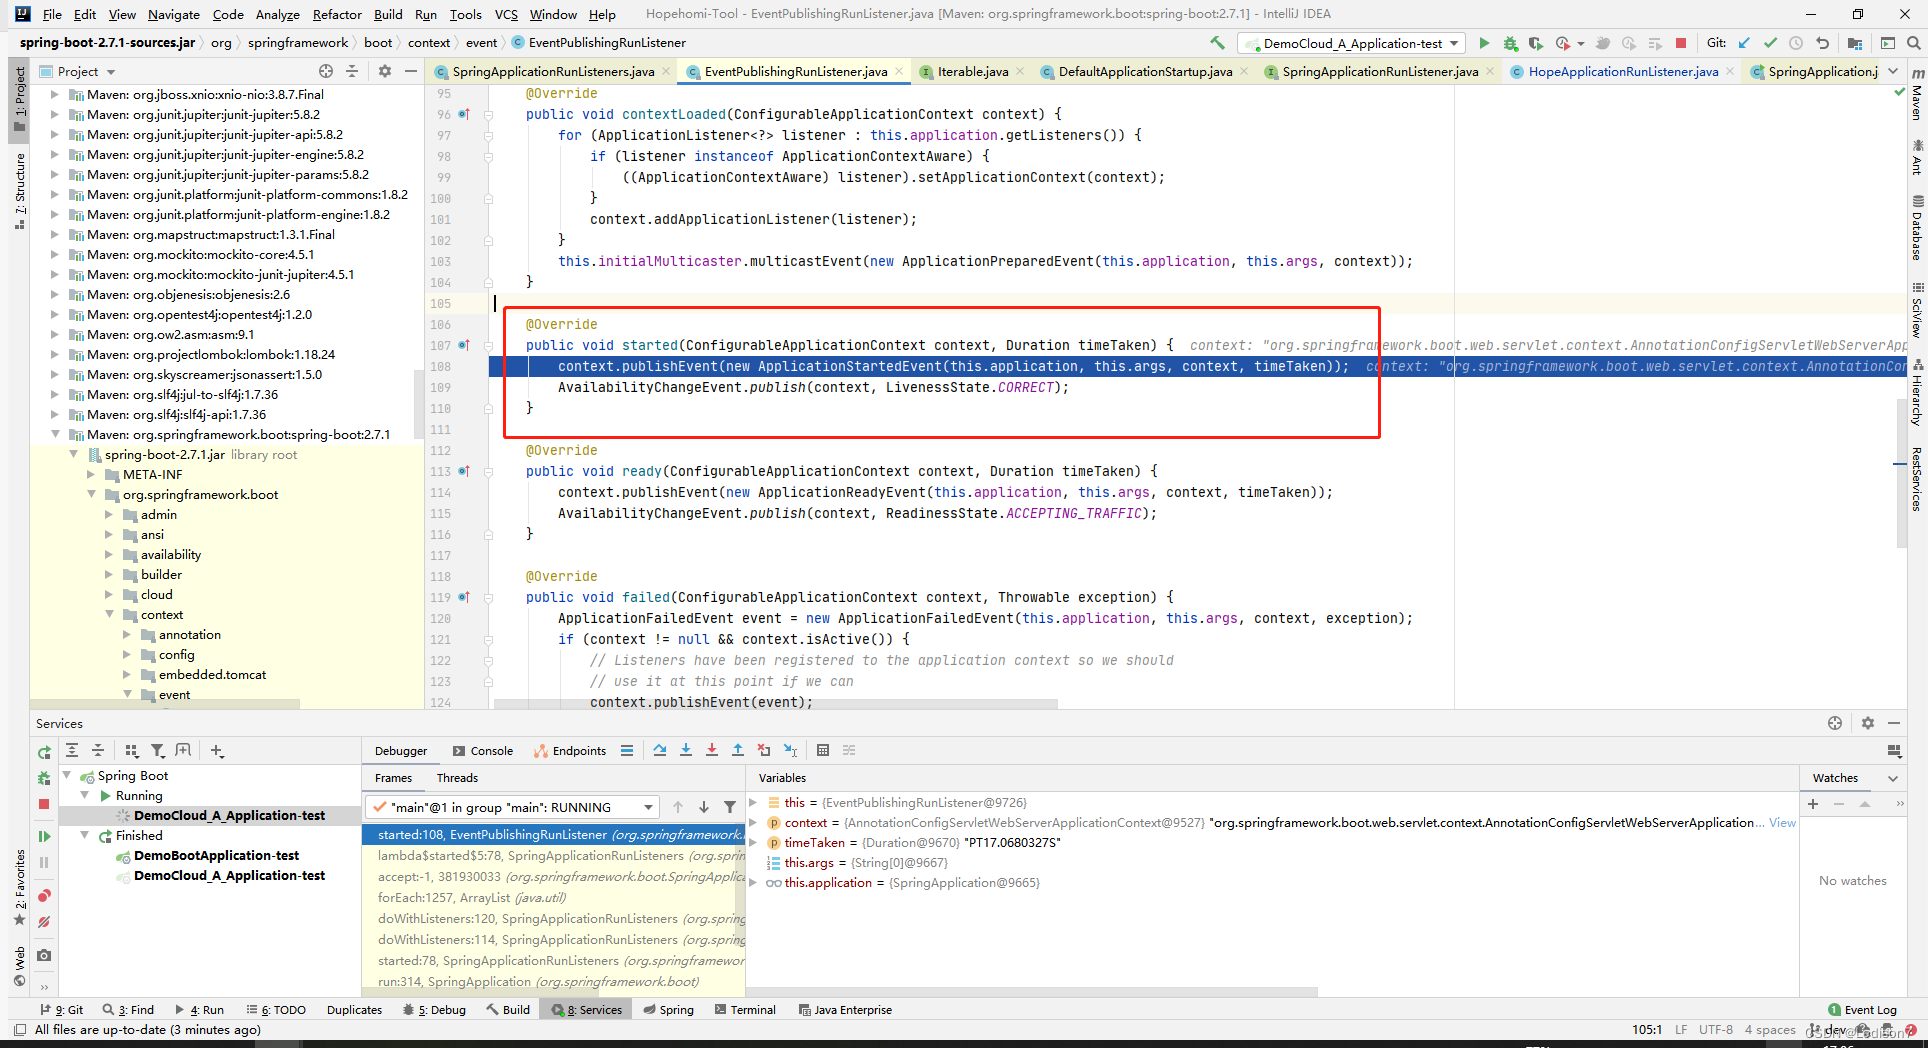Stop the debug session in Services sidebar

44,804
